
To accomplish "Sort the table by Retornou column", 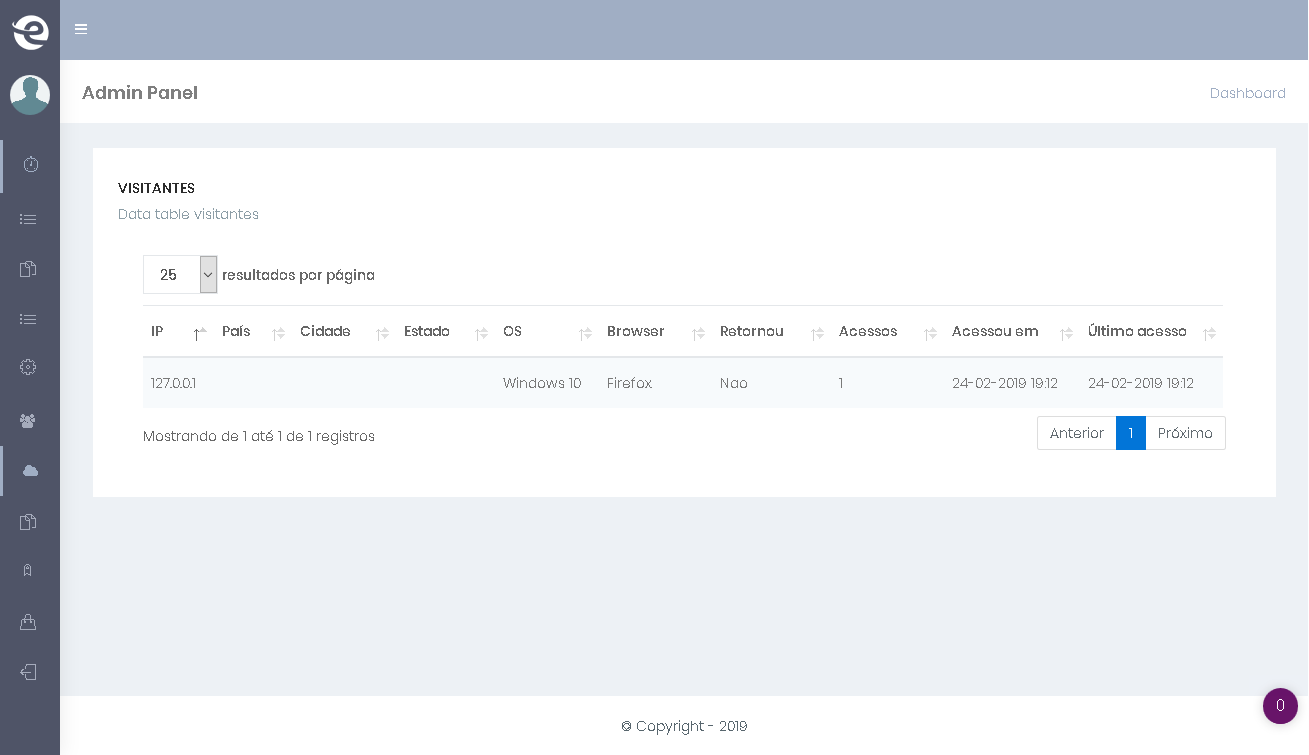I will coord(771,332).
